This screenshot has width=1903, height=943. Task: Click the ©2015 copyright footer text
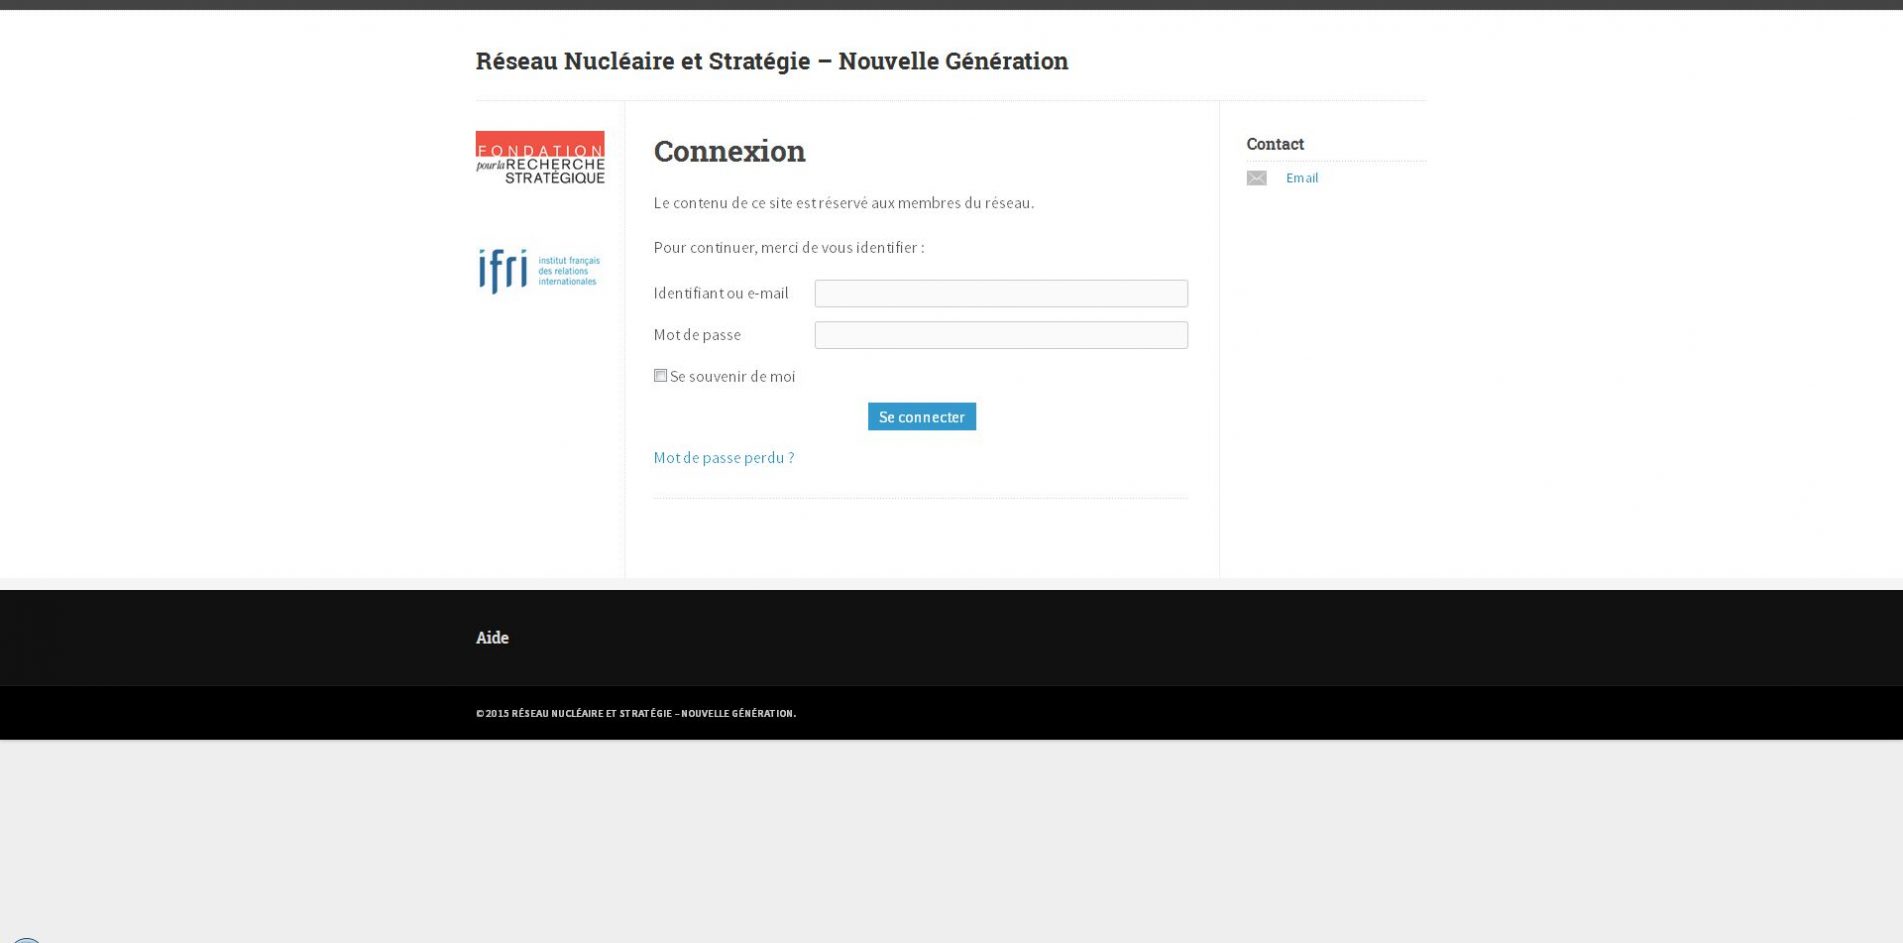pyautogui.click(x=636, y=713)
